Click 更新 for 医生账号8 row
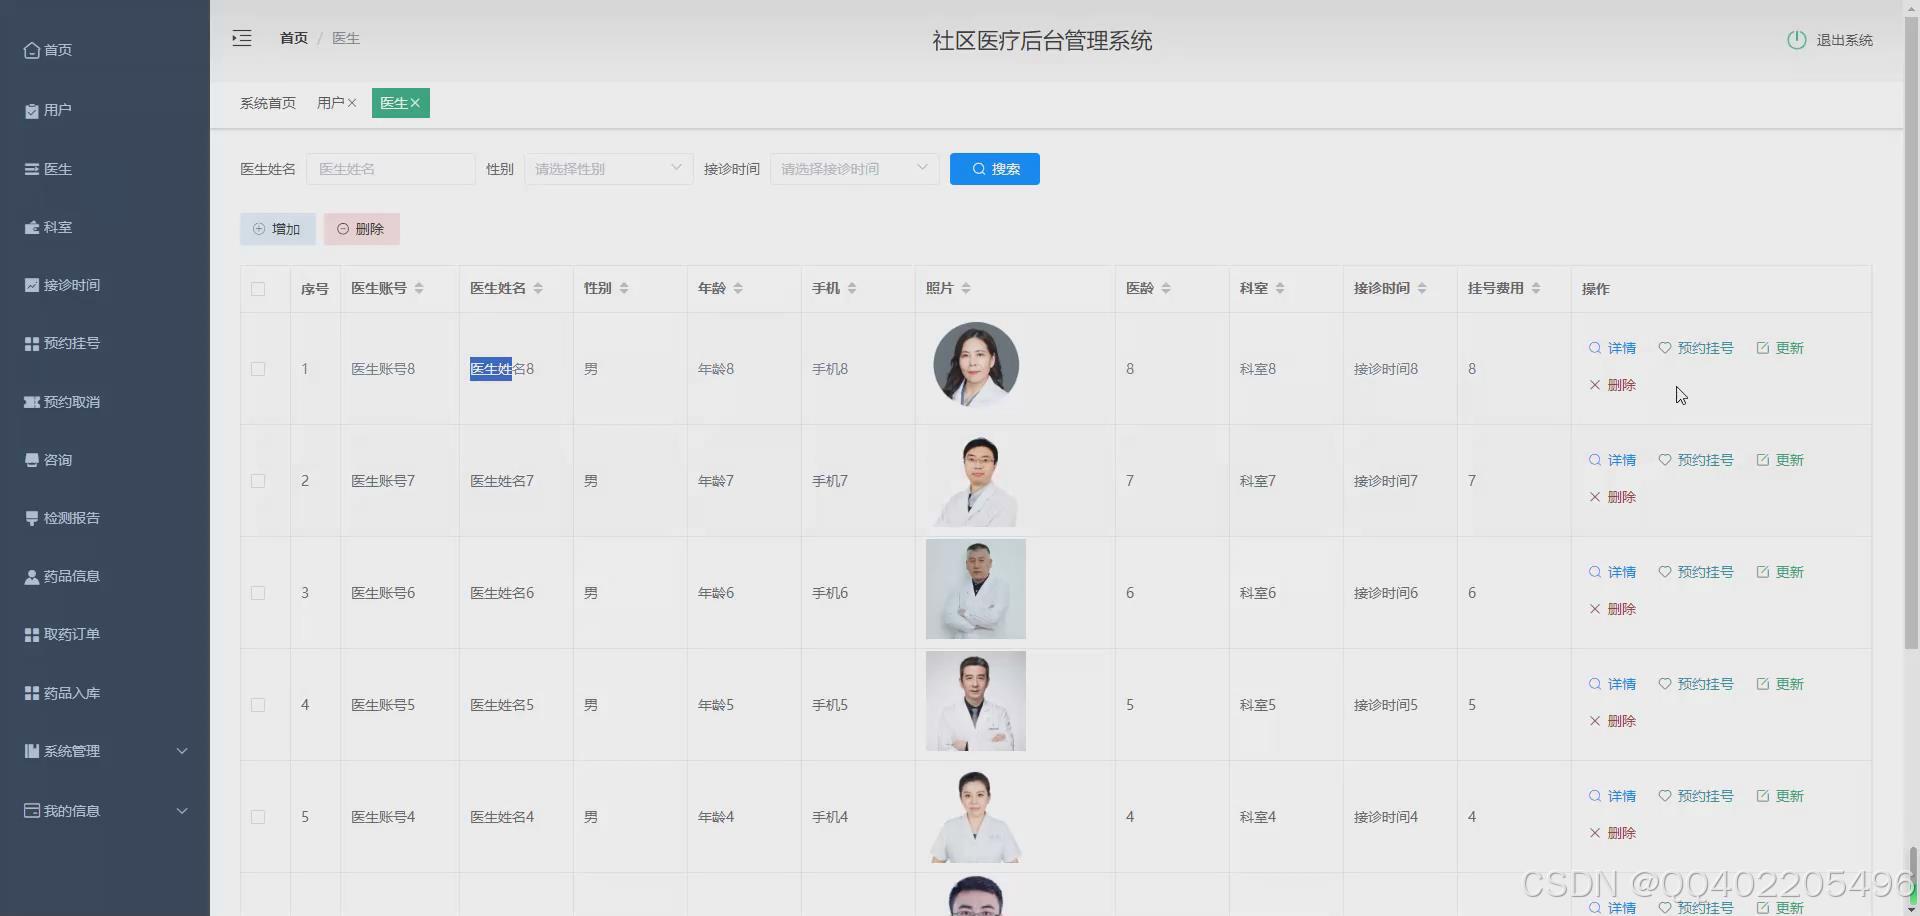The width and height of the screenshot is (1920, 916). coord(1780,348)
